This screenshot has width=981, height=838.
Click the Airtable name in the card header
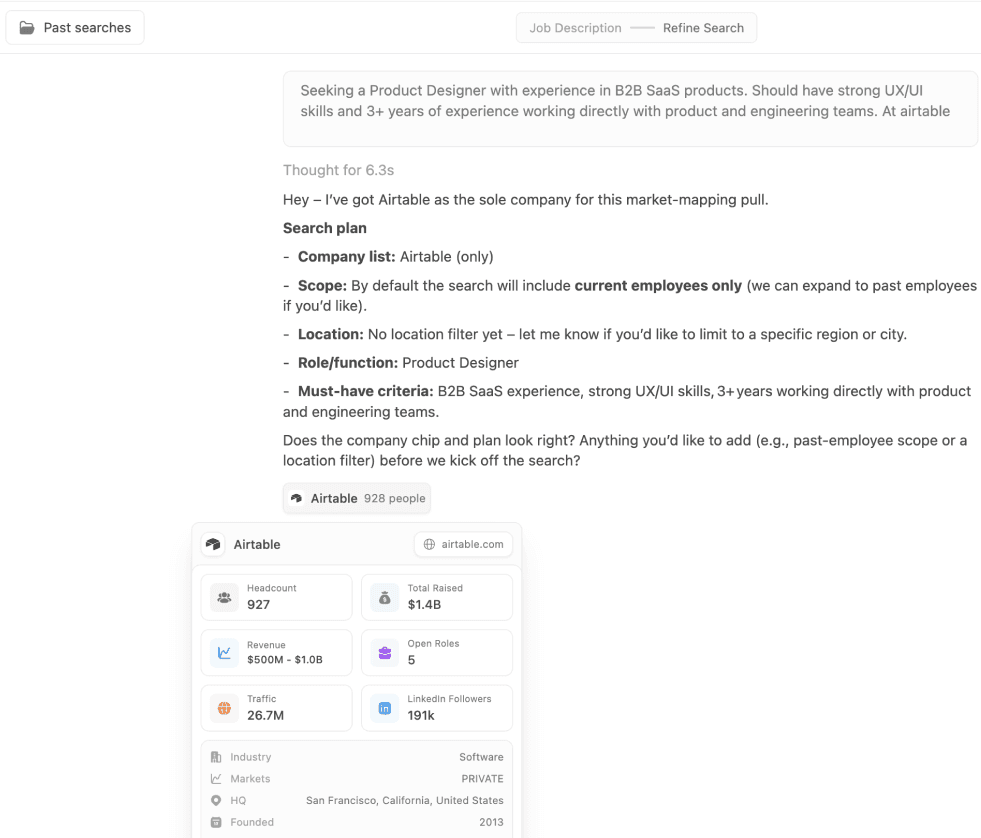(x=257, y=544)
